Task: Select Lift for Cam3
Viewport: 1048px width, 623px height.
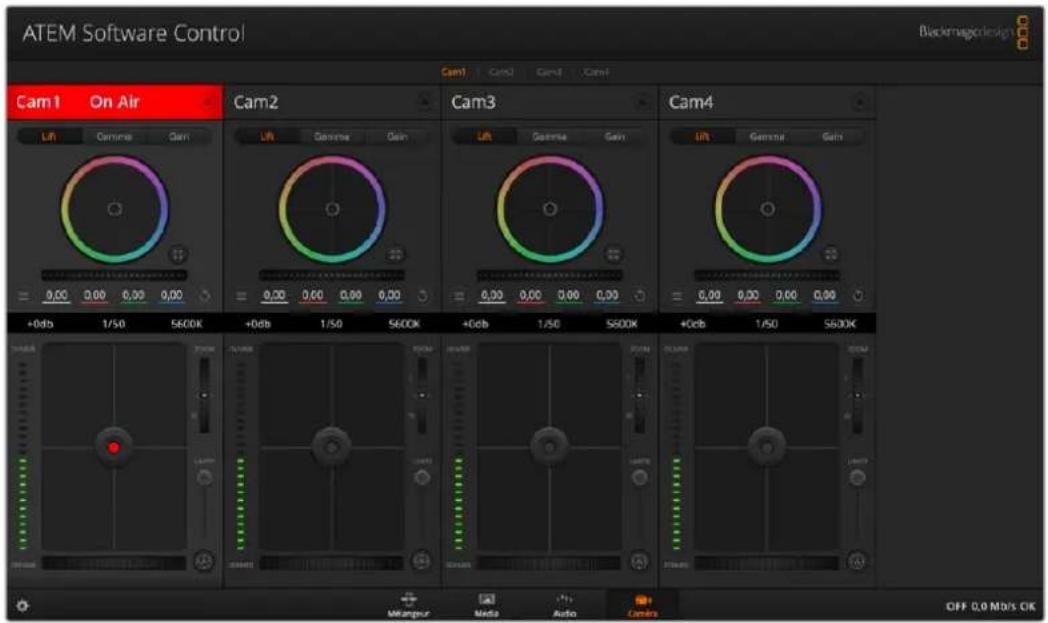Action: [x=485, y=136]
